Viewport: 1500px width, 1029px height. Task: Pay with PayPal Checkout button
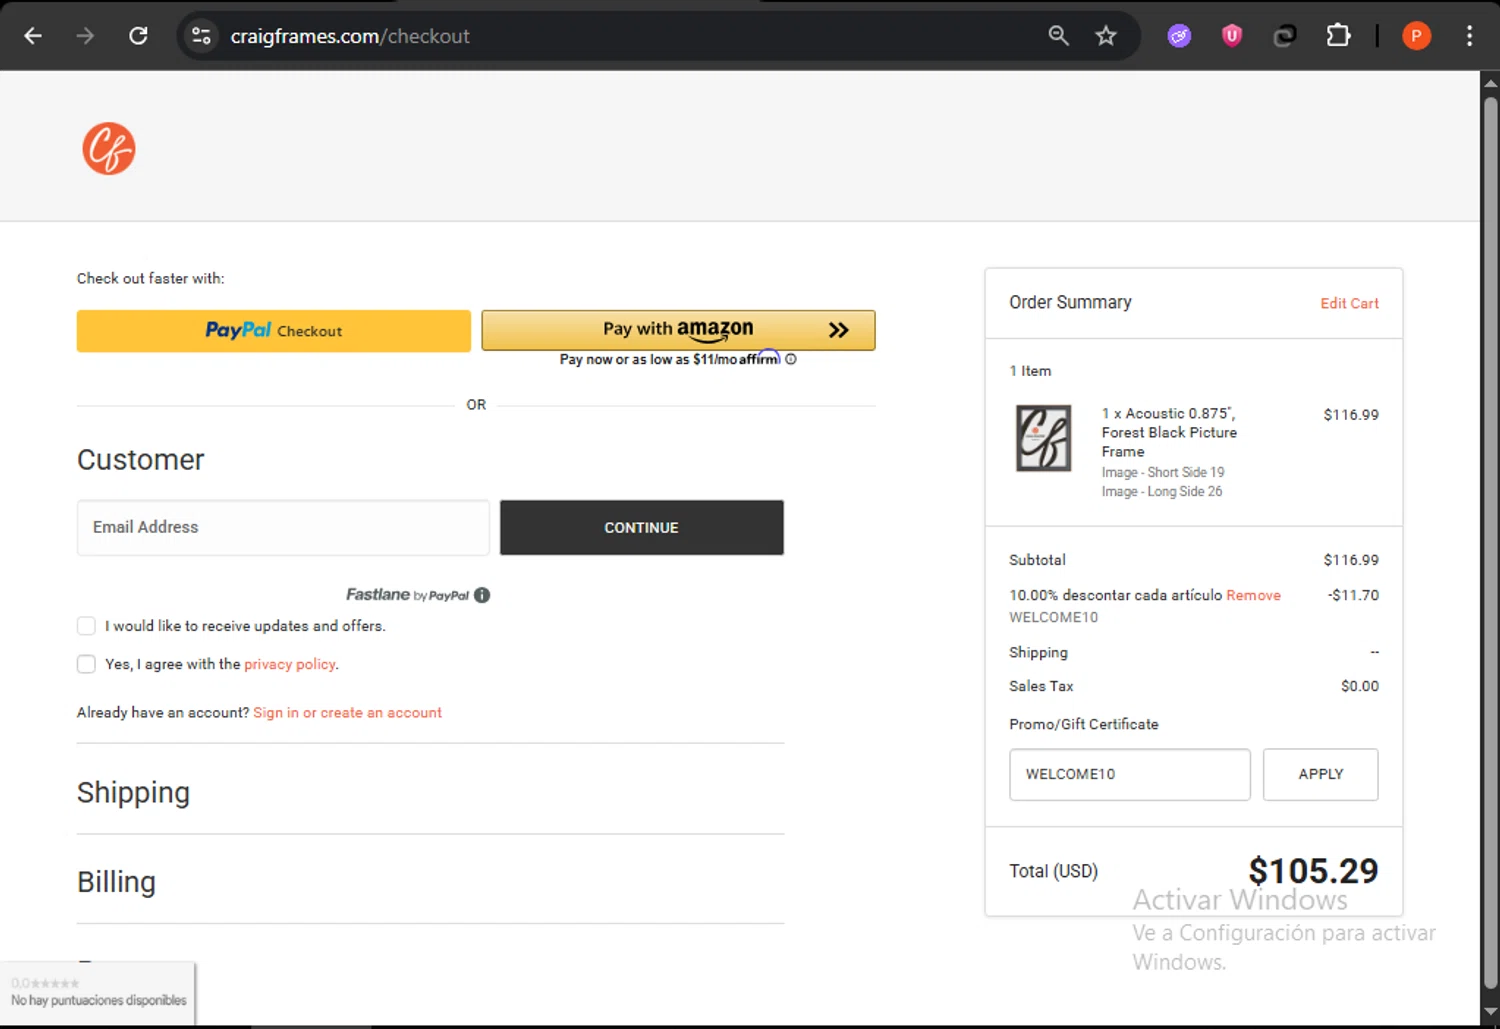click(x=274, y=331)
